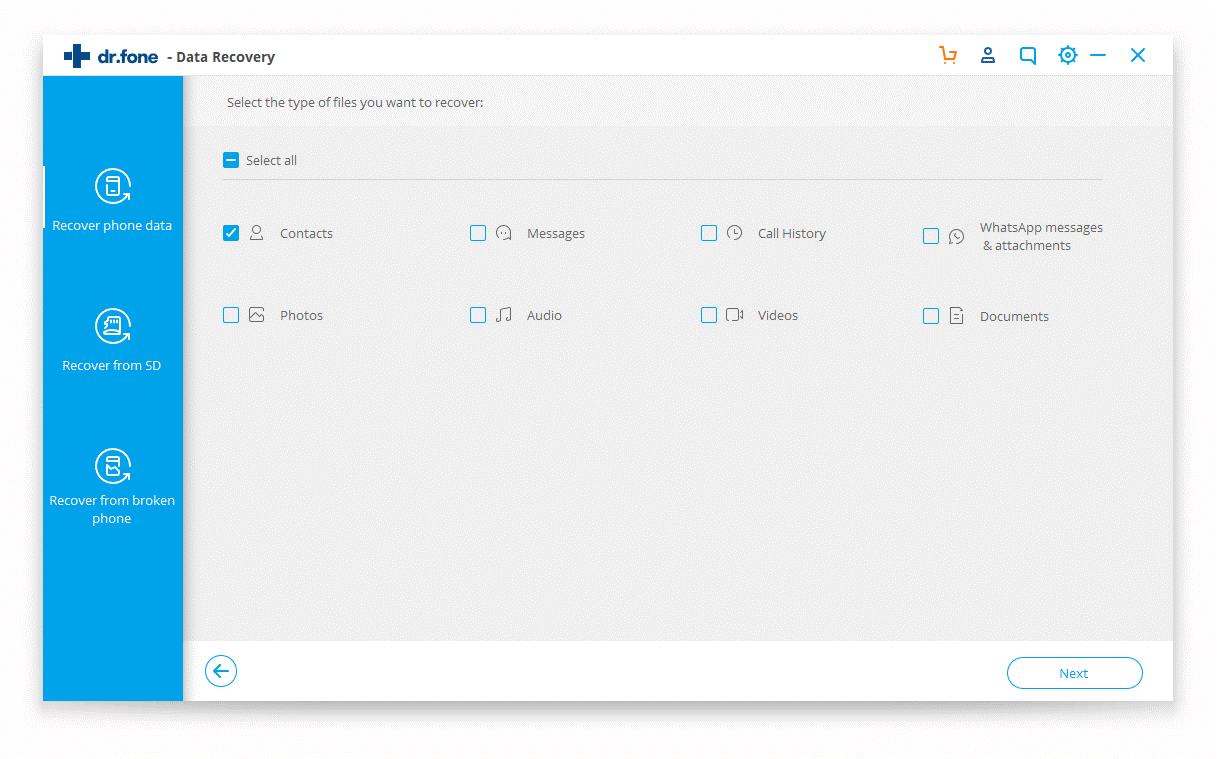Screen dimensions: 1217x759
Task: Open the feedback chat icon
Action: coord(1028,56)
